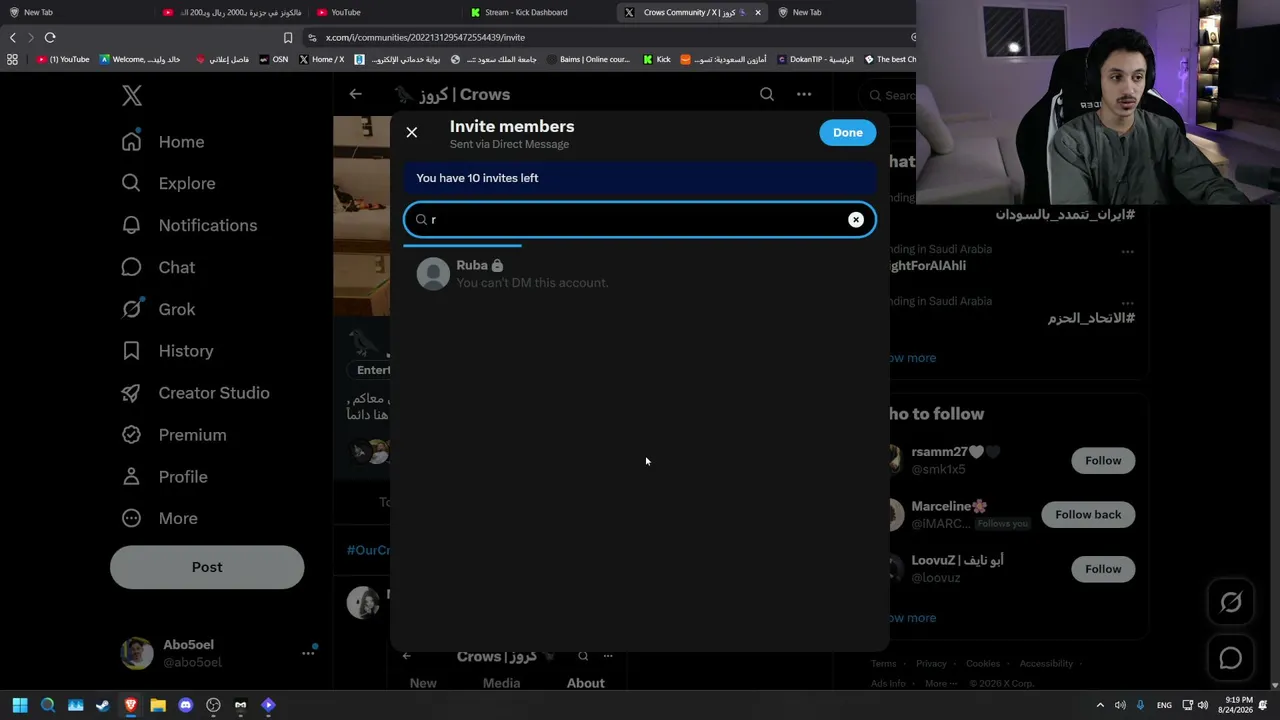
Task: Open the floating messages chat button
Action: (1230, 658)
